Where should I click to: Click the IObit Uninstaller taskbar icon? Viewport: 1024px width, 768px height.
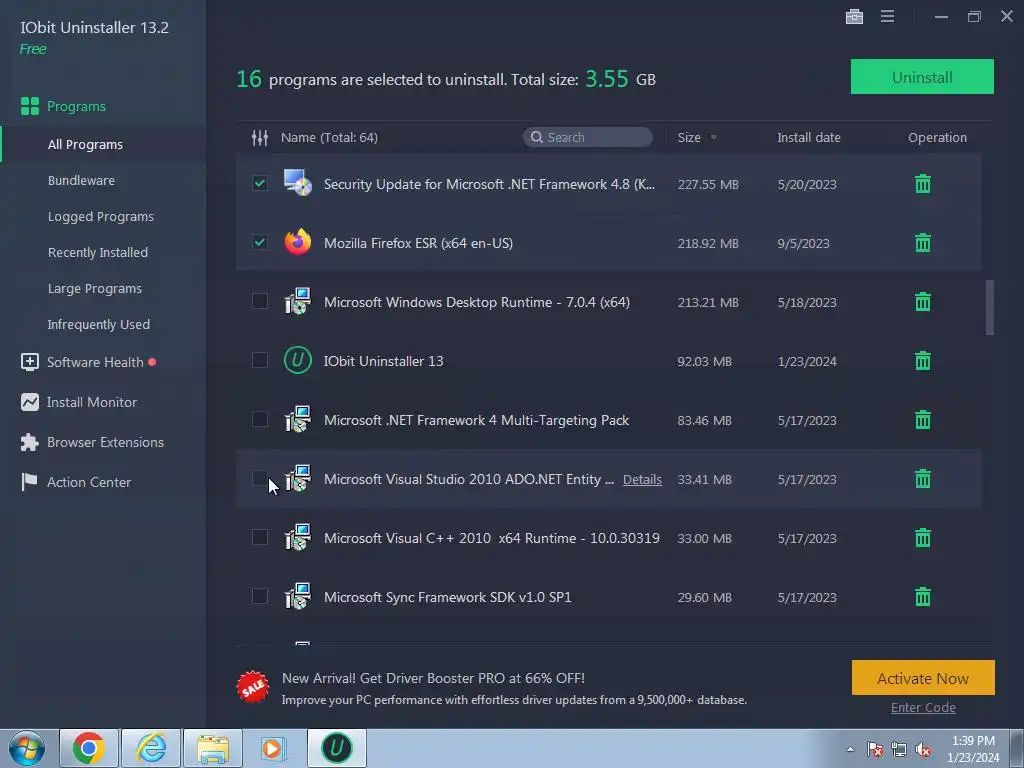click(336, 748)
